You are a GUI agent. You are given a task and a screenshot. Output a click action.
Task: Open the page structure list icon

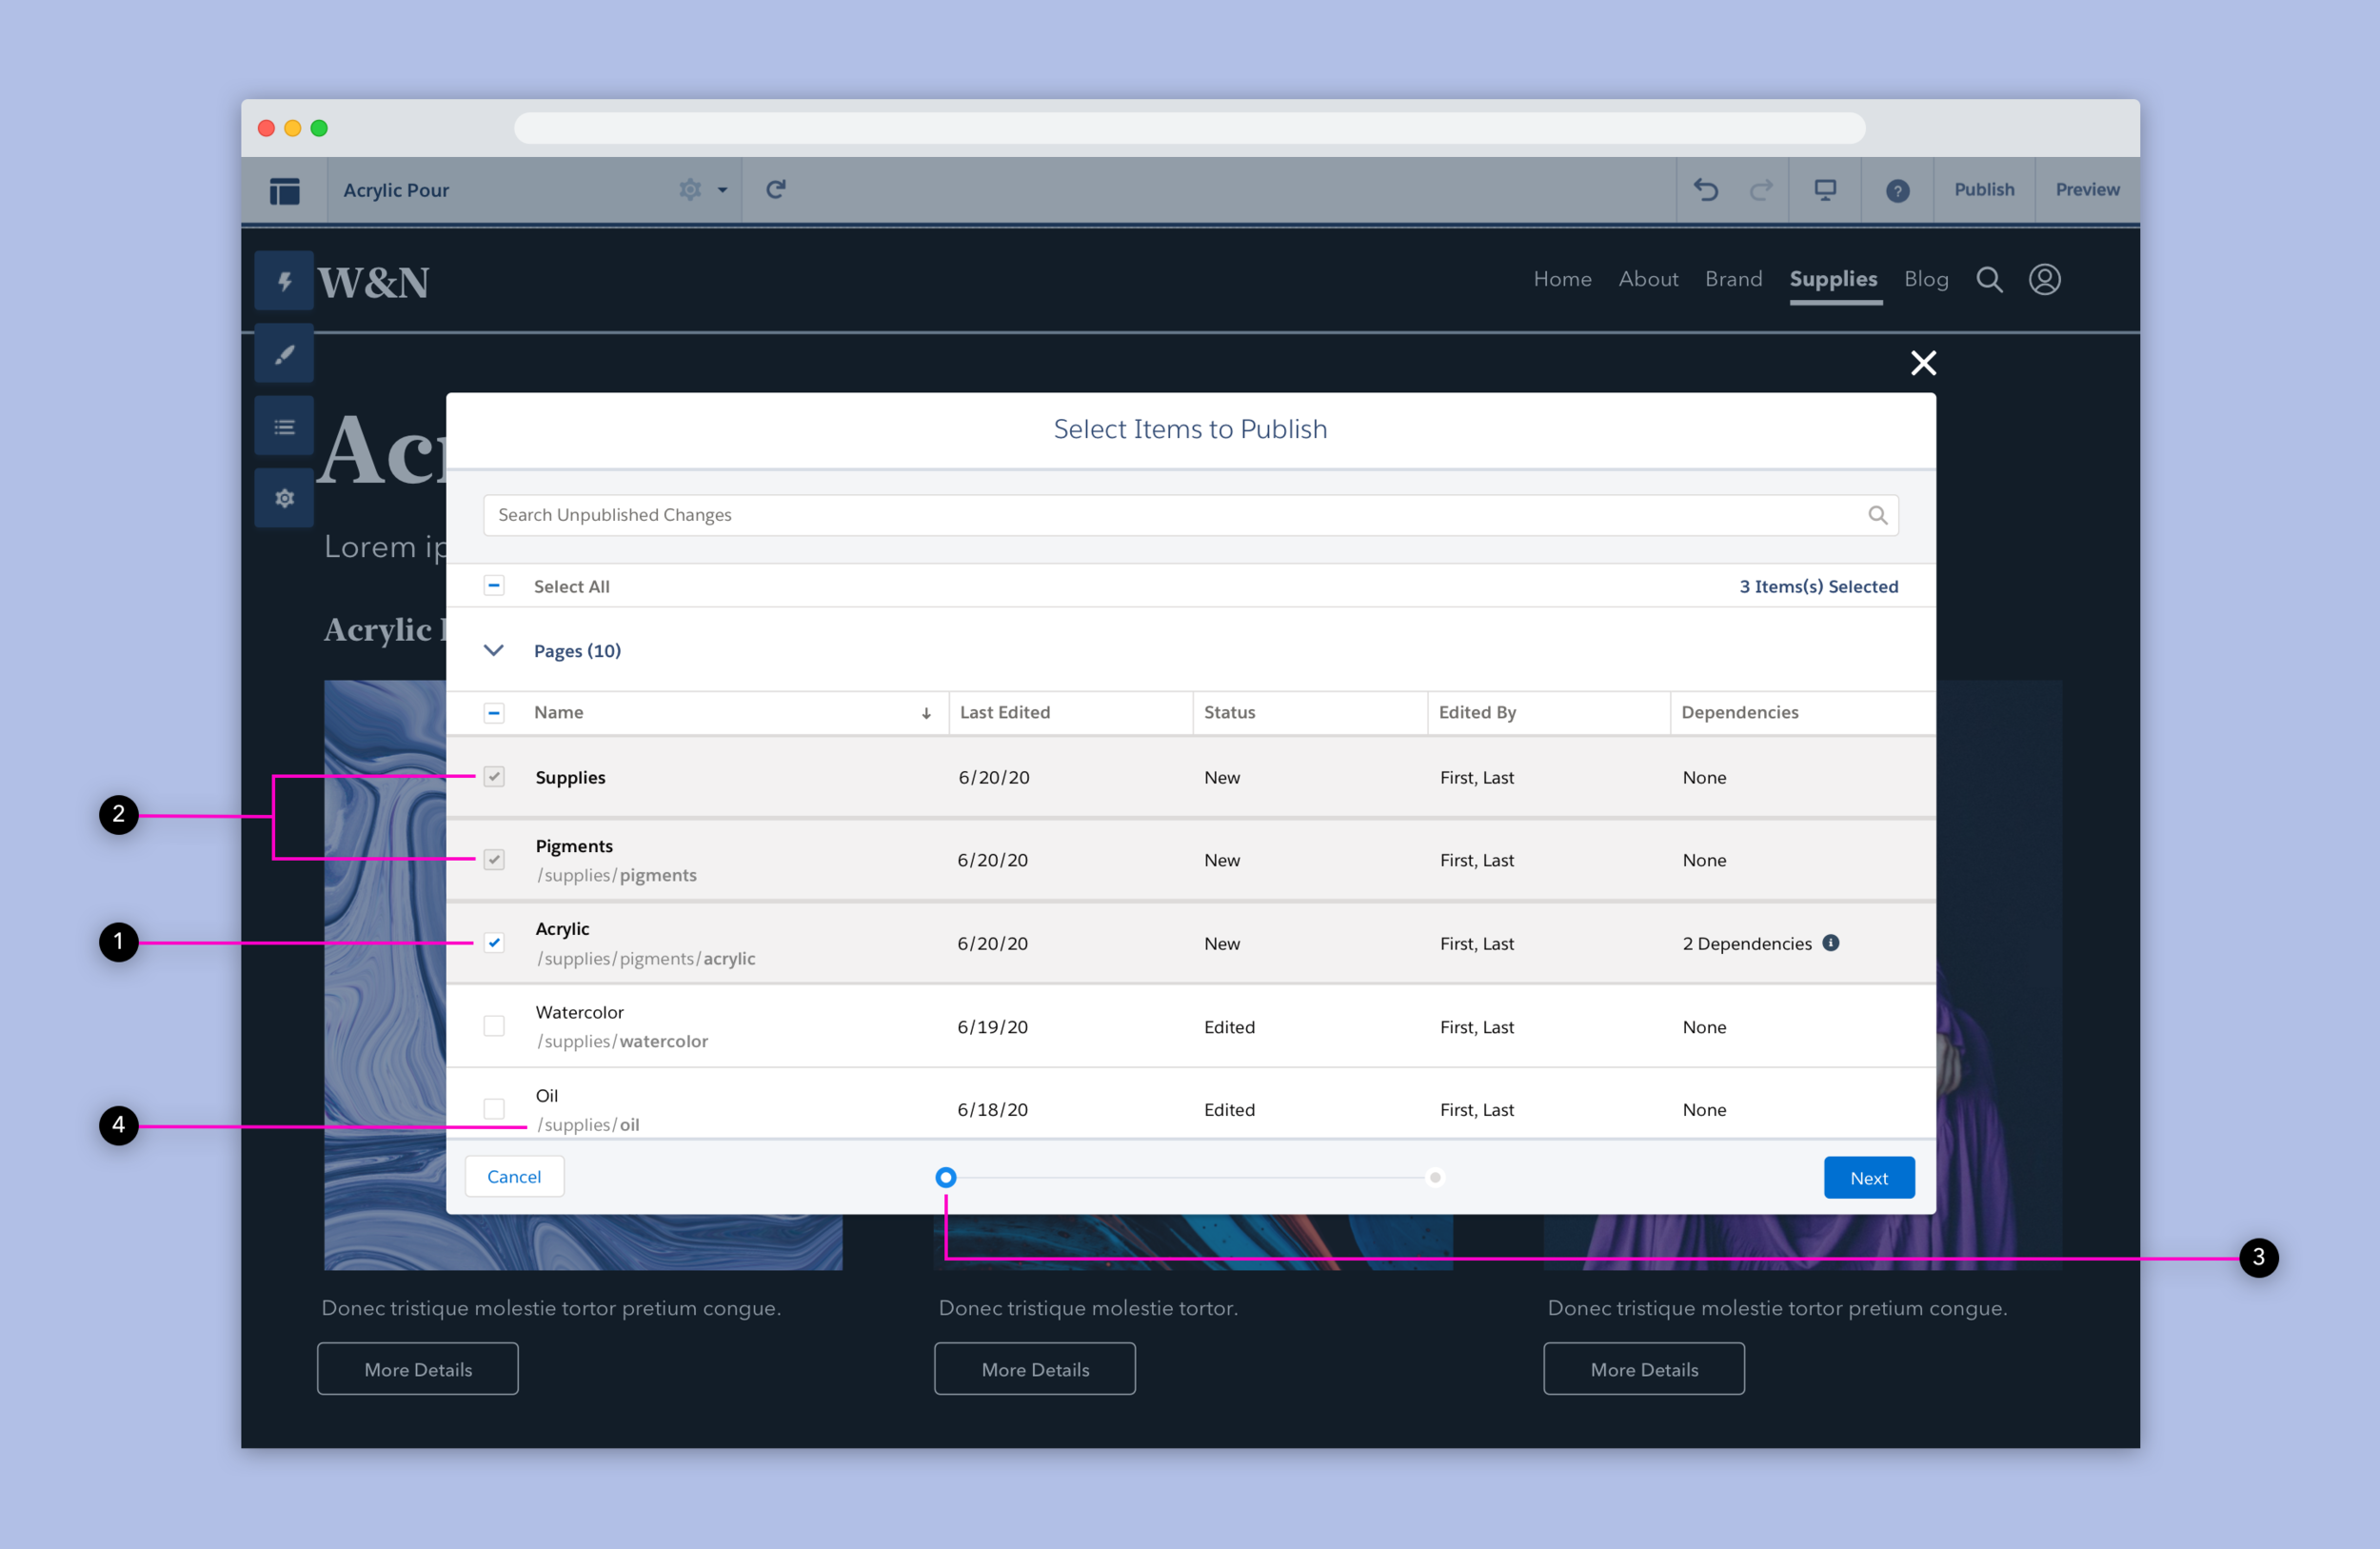[x=284, y=427]
